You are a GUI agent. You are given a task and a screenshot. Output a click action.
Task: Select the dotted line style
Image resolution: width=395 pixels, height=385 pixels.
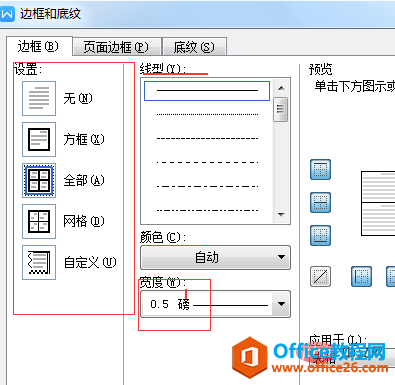click(x=207, y=114)
